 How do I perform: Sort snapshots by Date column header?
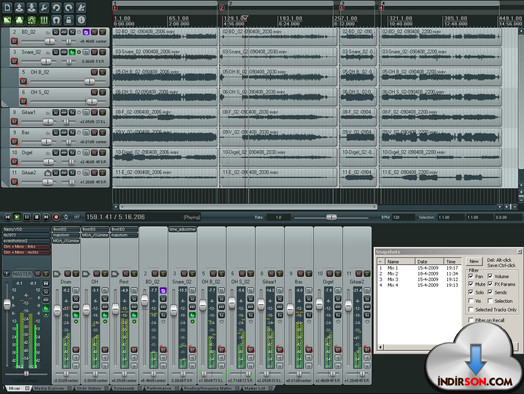pos(429,261)
